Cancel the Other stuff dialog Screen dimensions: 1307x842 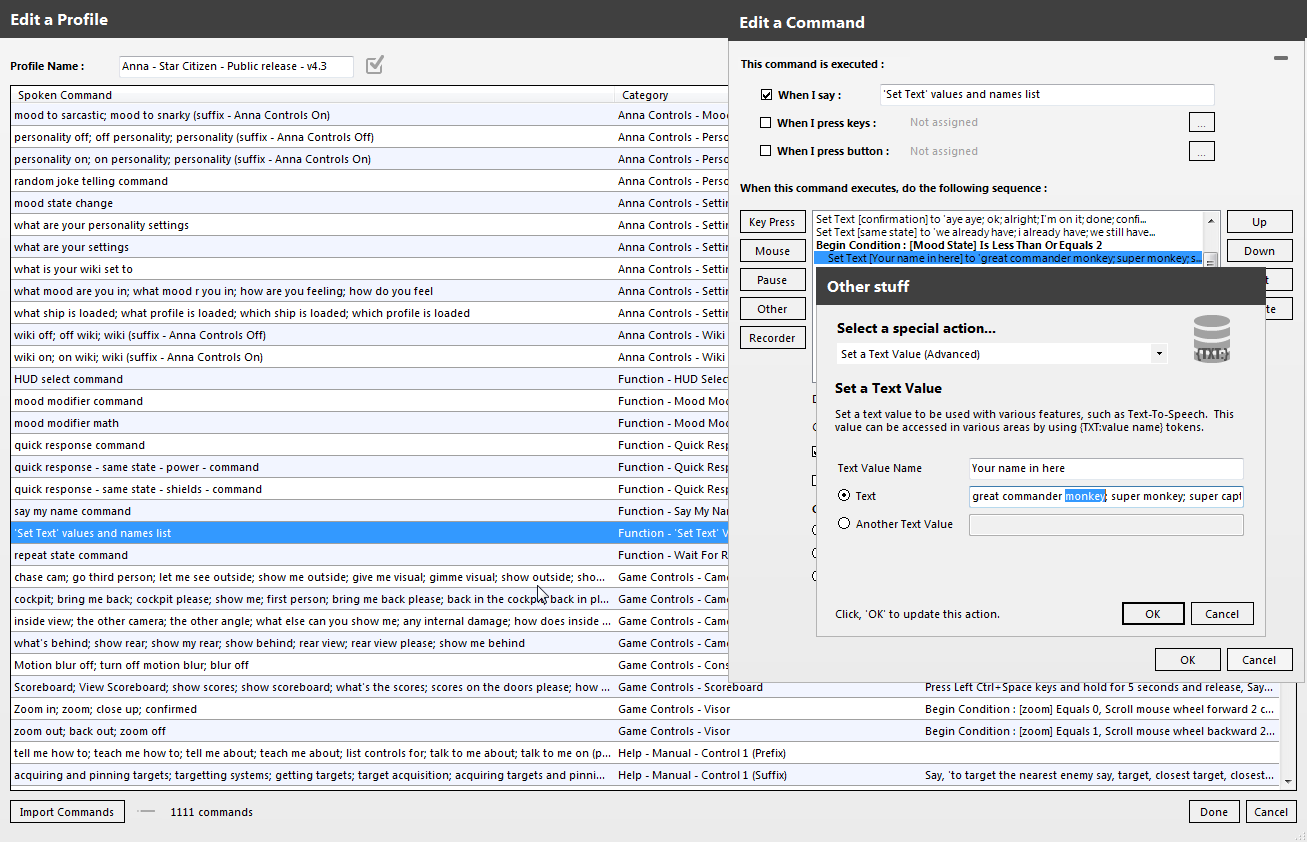tap(1222, 614)
